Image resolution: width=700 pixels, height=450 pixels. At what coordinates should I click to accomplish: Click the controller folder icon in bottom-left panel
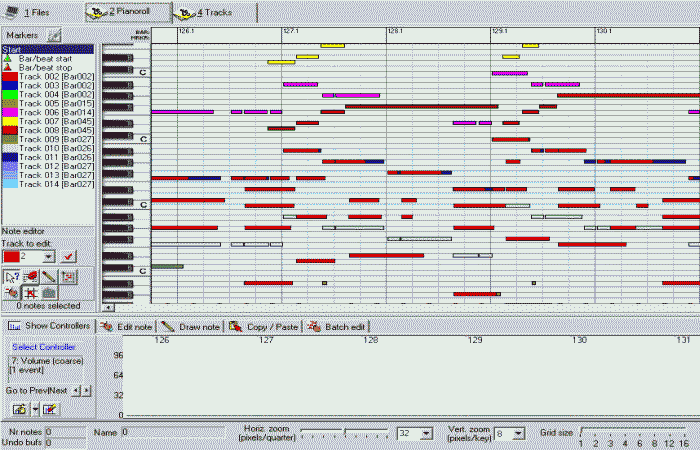pyautogui.click(x=19, y=409)
